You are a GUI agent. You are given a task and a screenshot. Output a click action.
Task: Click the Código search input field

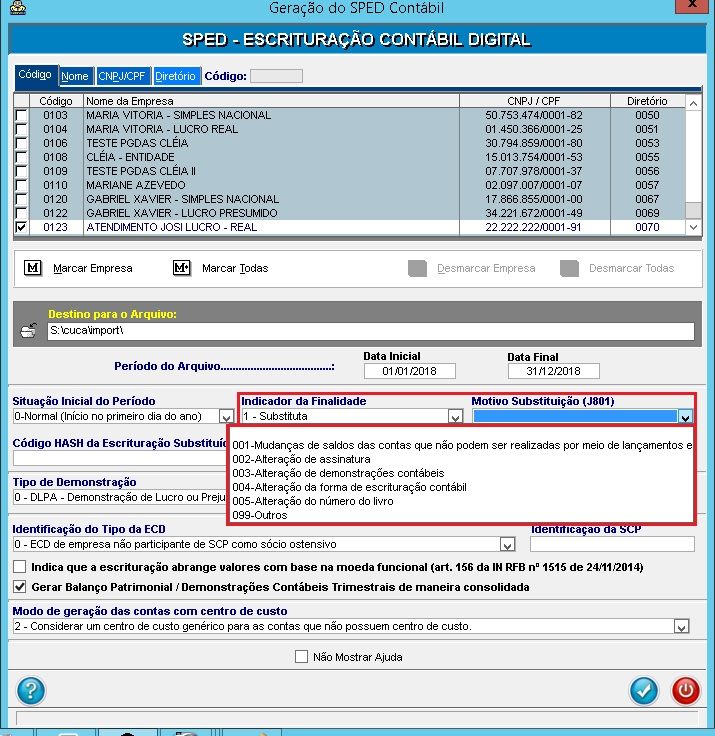pos(276,76)
